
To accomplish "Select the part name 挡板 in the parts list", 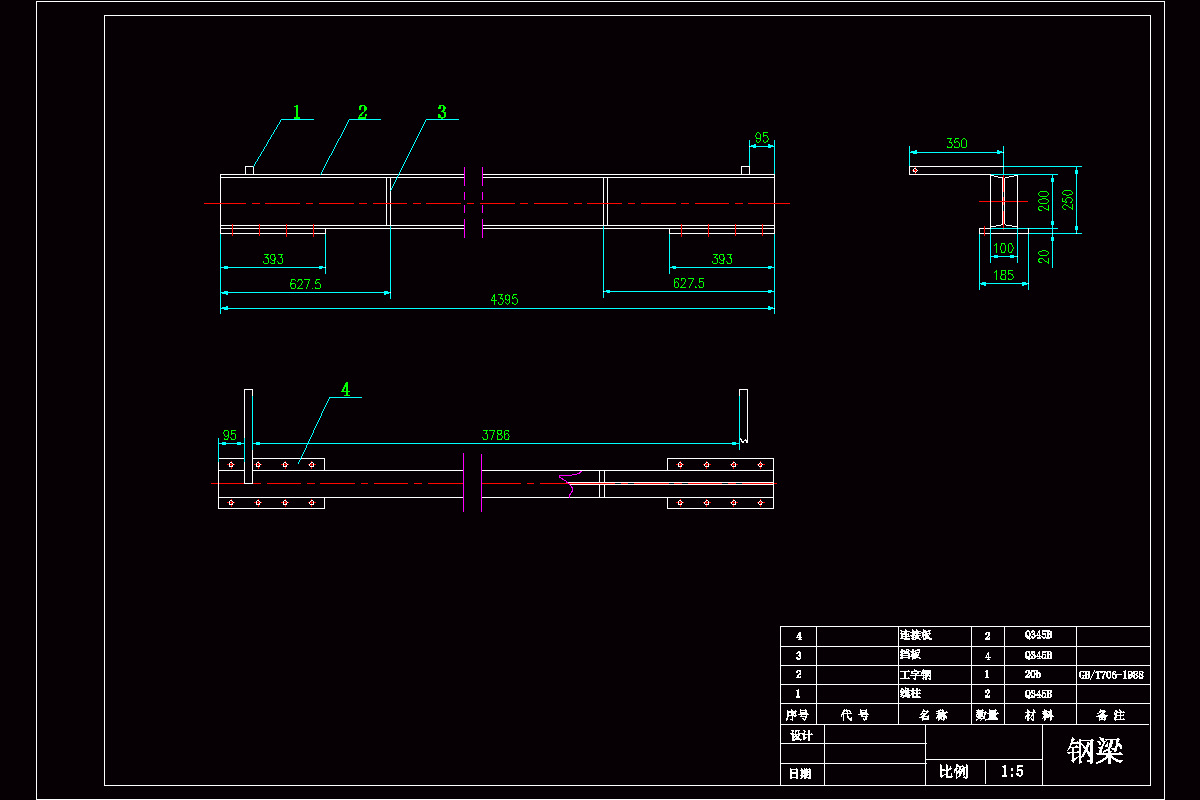I will (x=911, y=655).
